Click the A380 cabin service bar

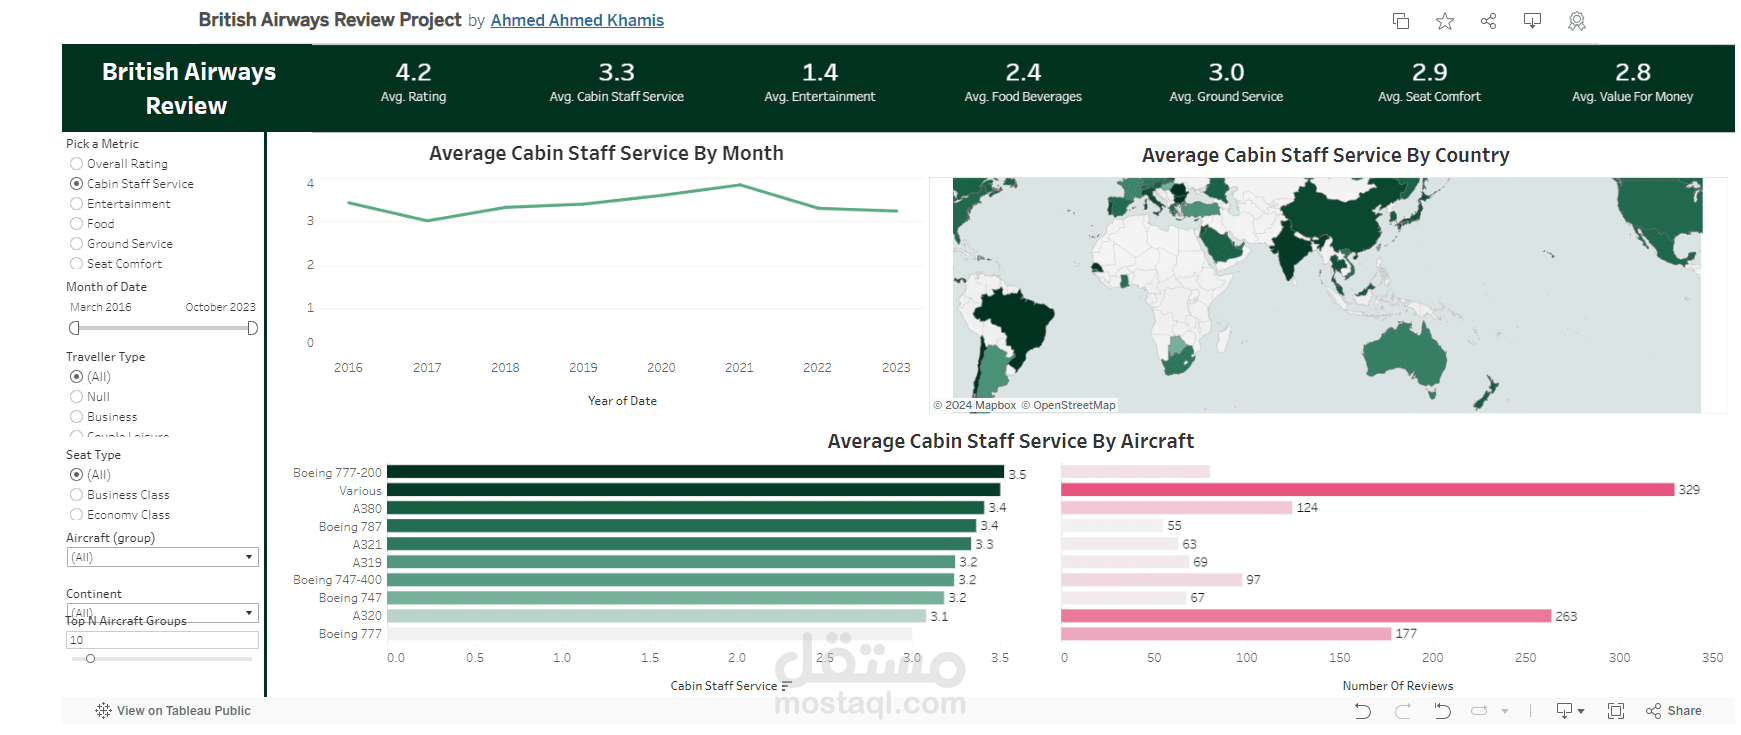[685, 508]
